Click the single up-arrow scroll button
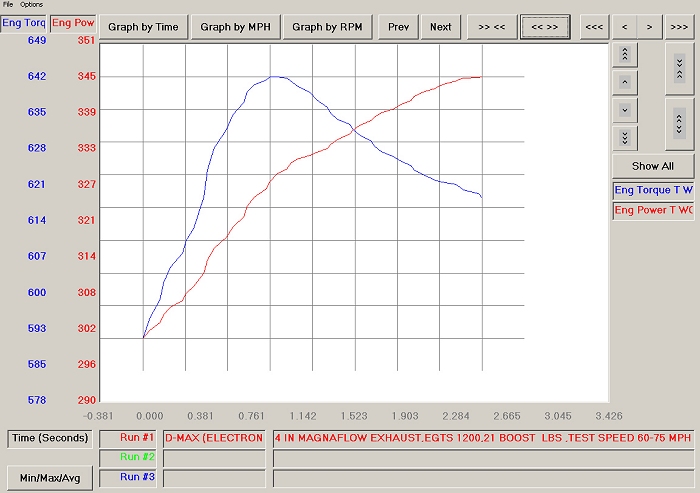Viewport: 700px width, 493px height. [x=625, y=82]
